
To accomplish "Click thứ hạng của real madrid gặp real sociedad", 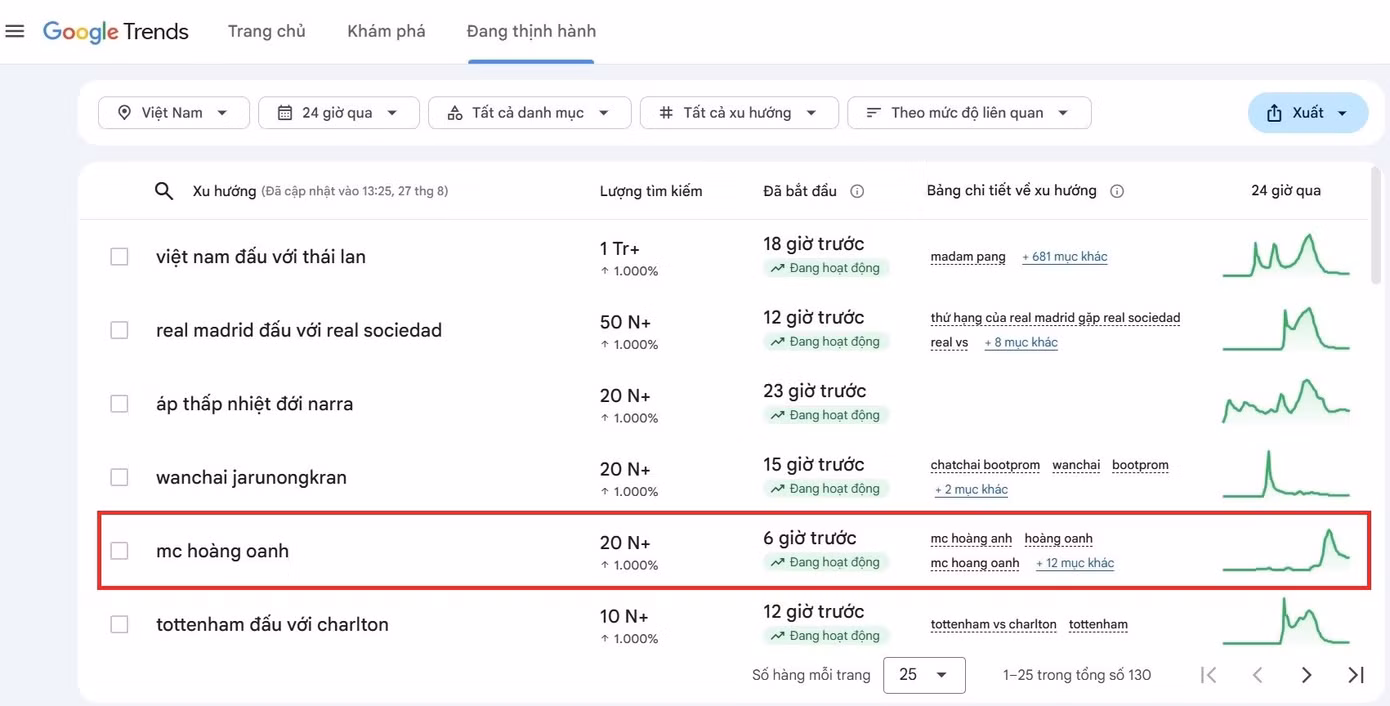I will point(1055,318).
